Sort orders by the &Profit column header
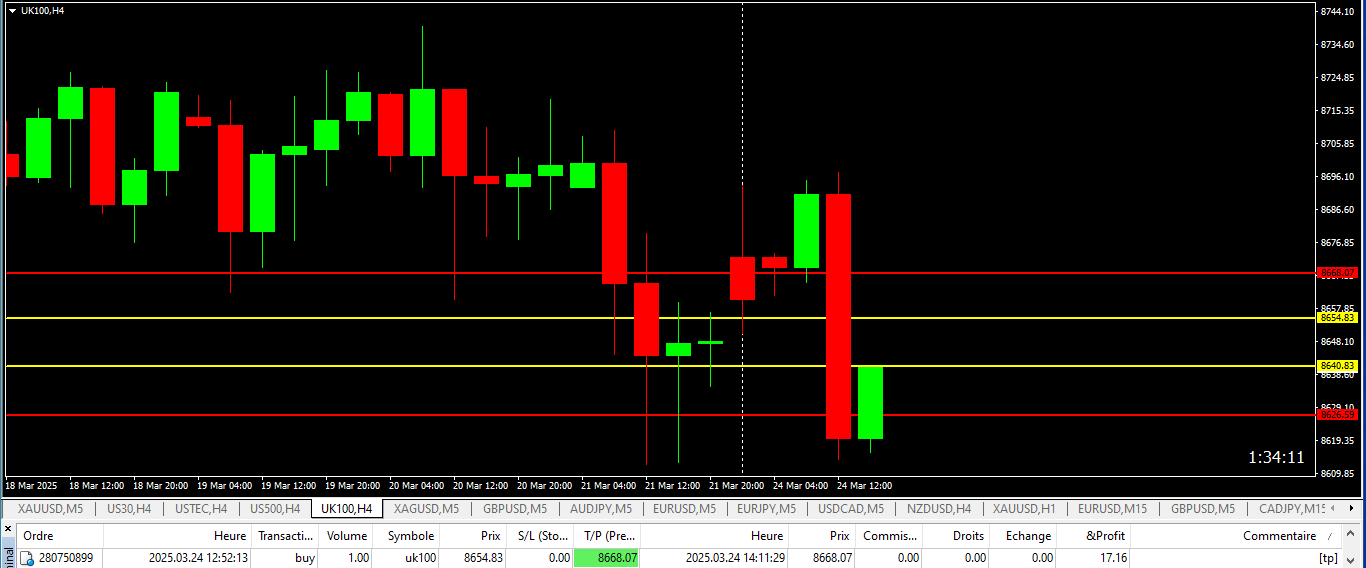Viewport: 1366px width, 568px height. [1105, 536]
